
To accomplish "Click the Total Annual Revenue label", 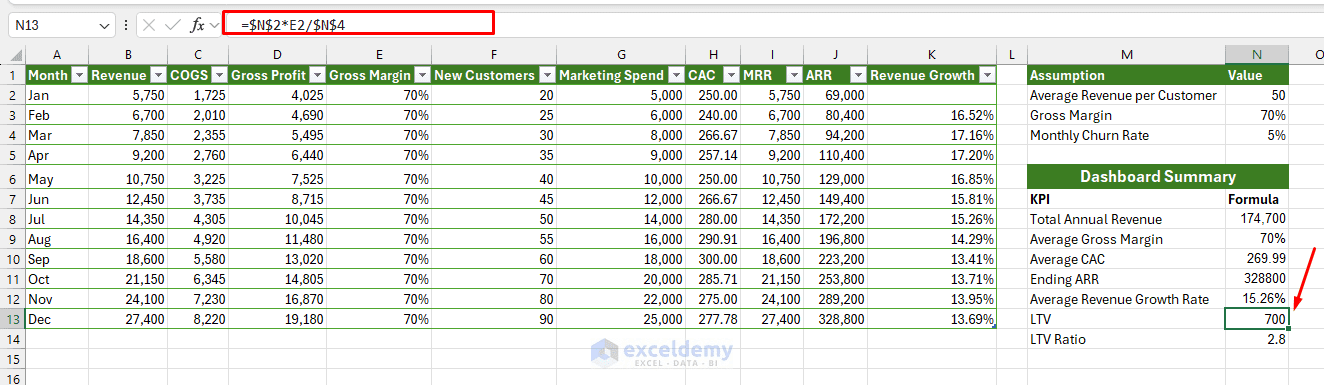I will pyautogui.click(x=1095, y=219).
